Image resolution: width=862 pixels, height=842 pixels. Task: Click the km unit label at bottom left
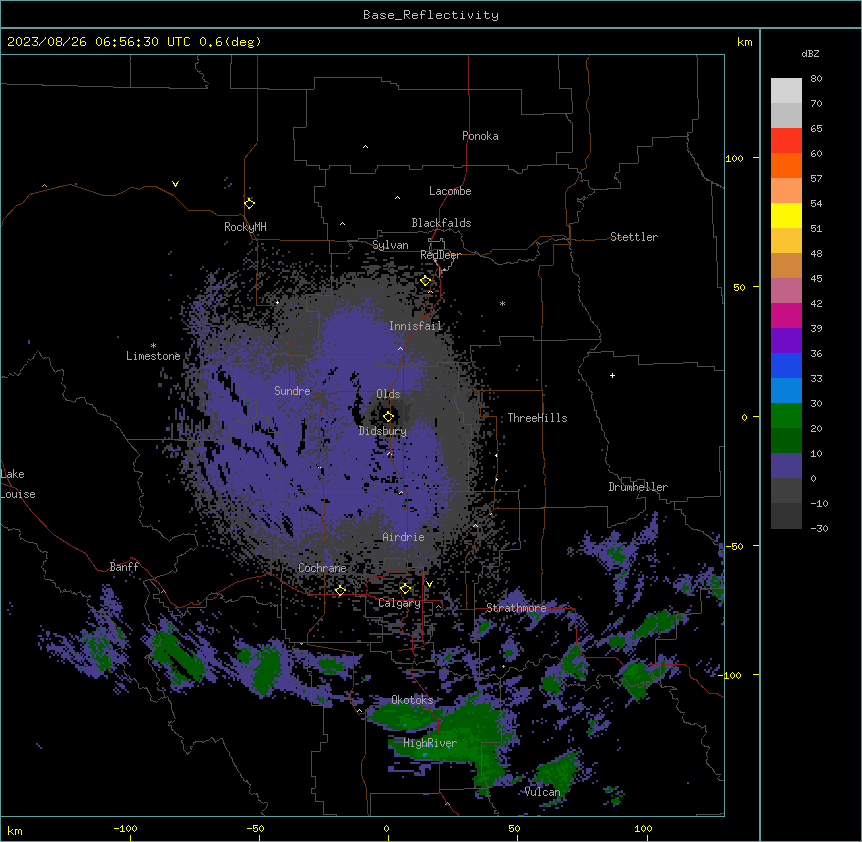click(x=15, y=830)
